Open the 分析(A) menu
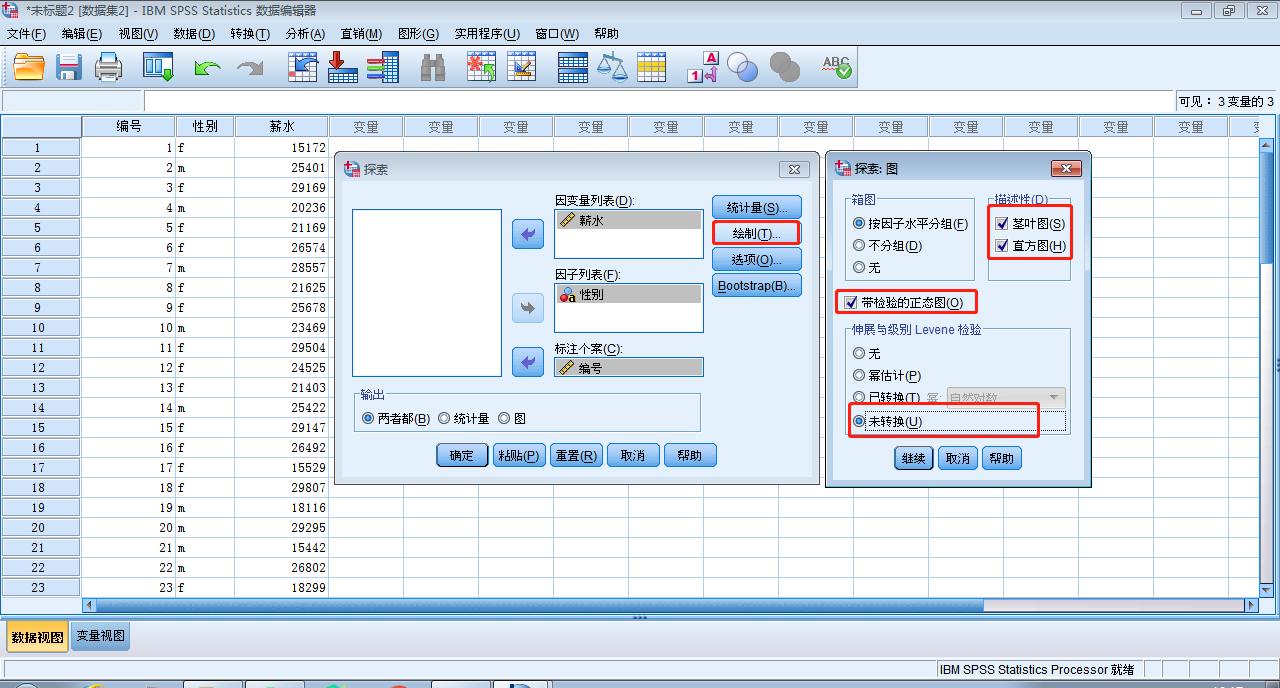Image resolution: width=1280 pixels, height=688 pixels. tap(305, 33)
